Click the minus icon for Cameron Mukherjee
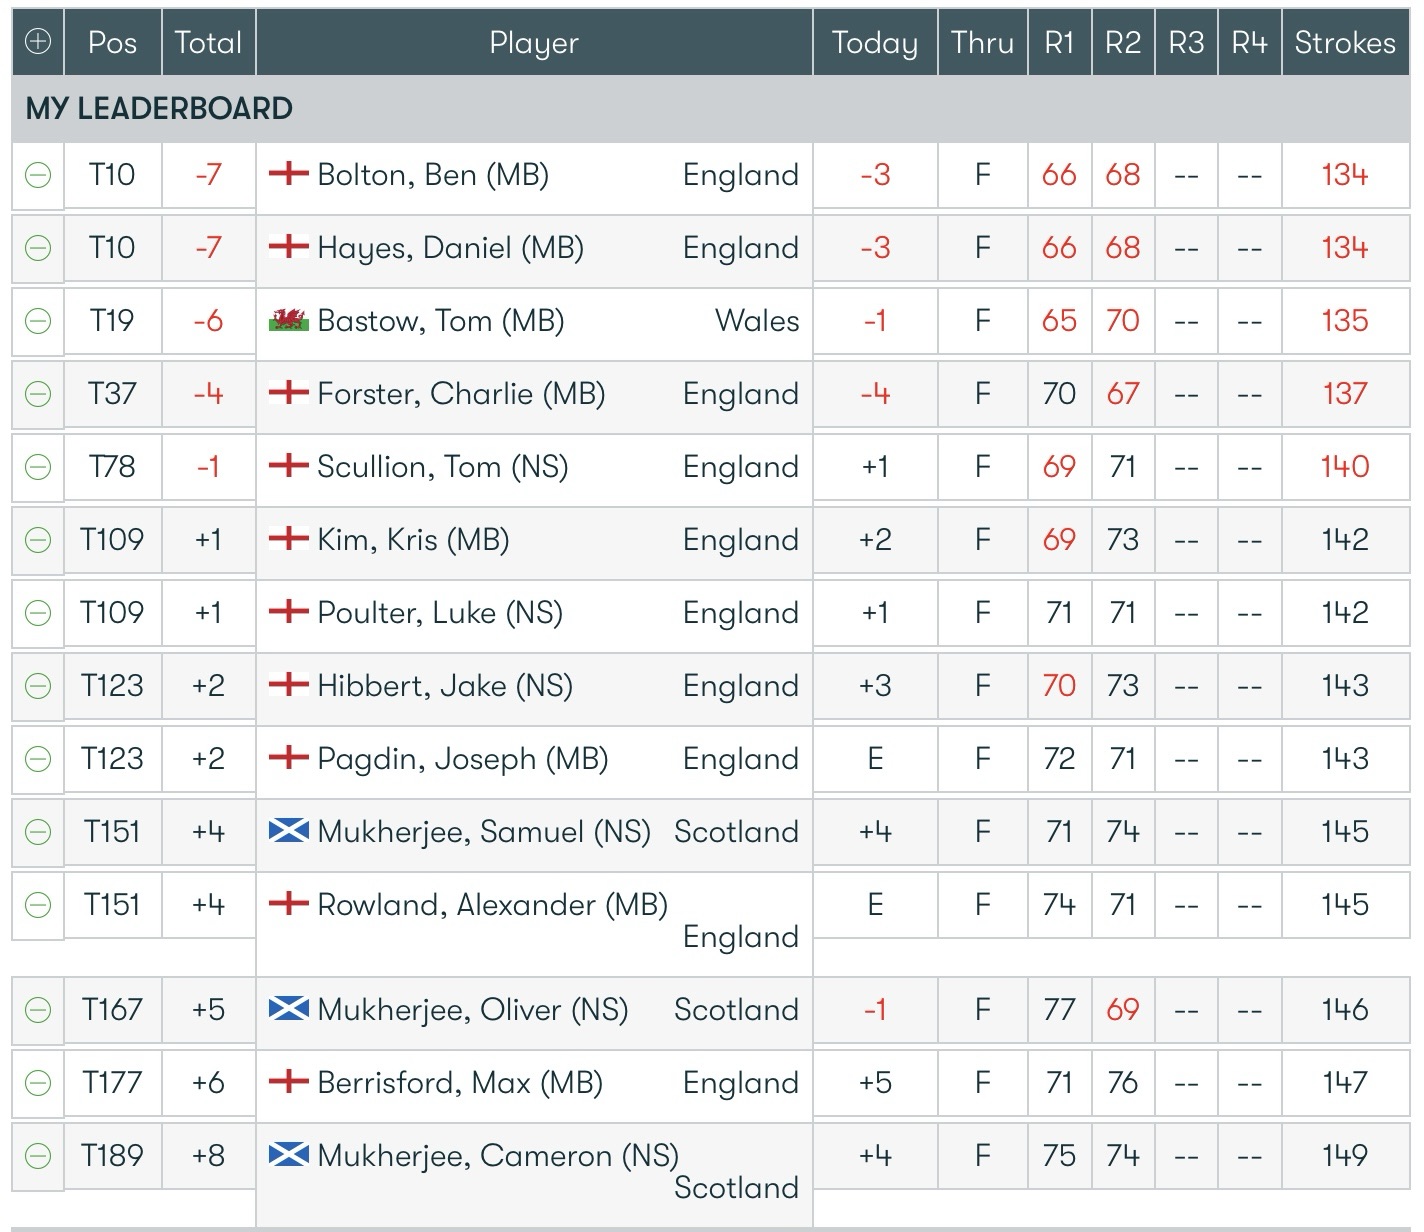The image size is (1424, 1232). (x=38, y=1156)
